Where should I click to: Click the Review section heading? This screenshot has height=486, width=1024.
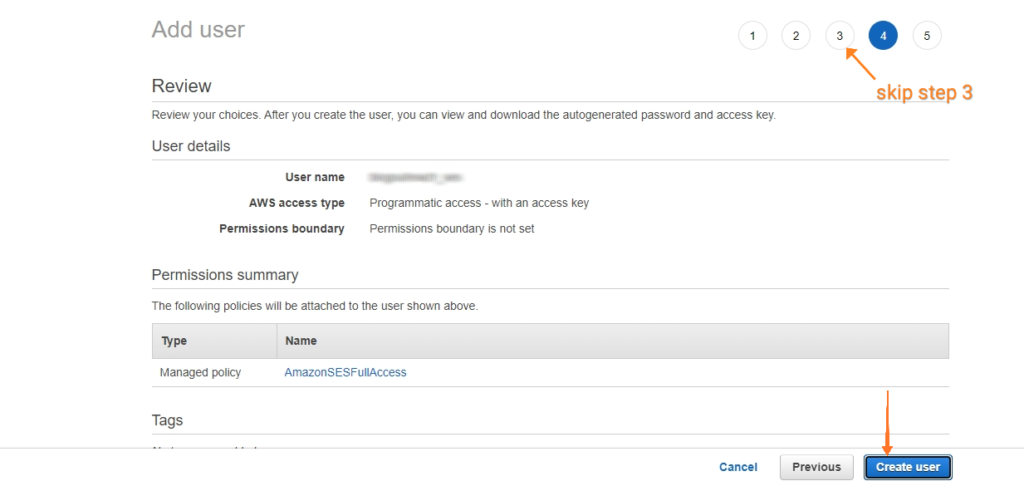(182, 86)
